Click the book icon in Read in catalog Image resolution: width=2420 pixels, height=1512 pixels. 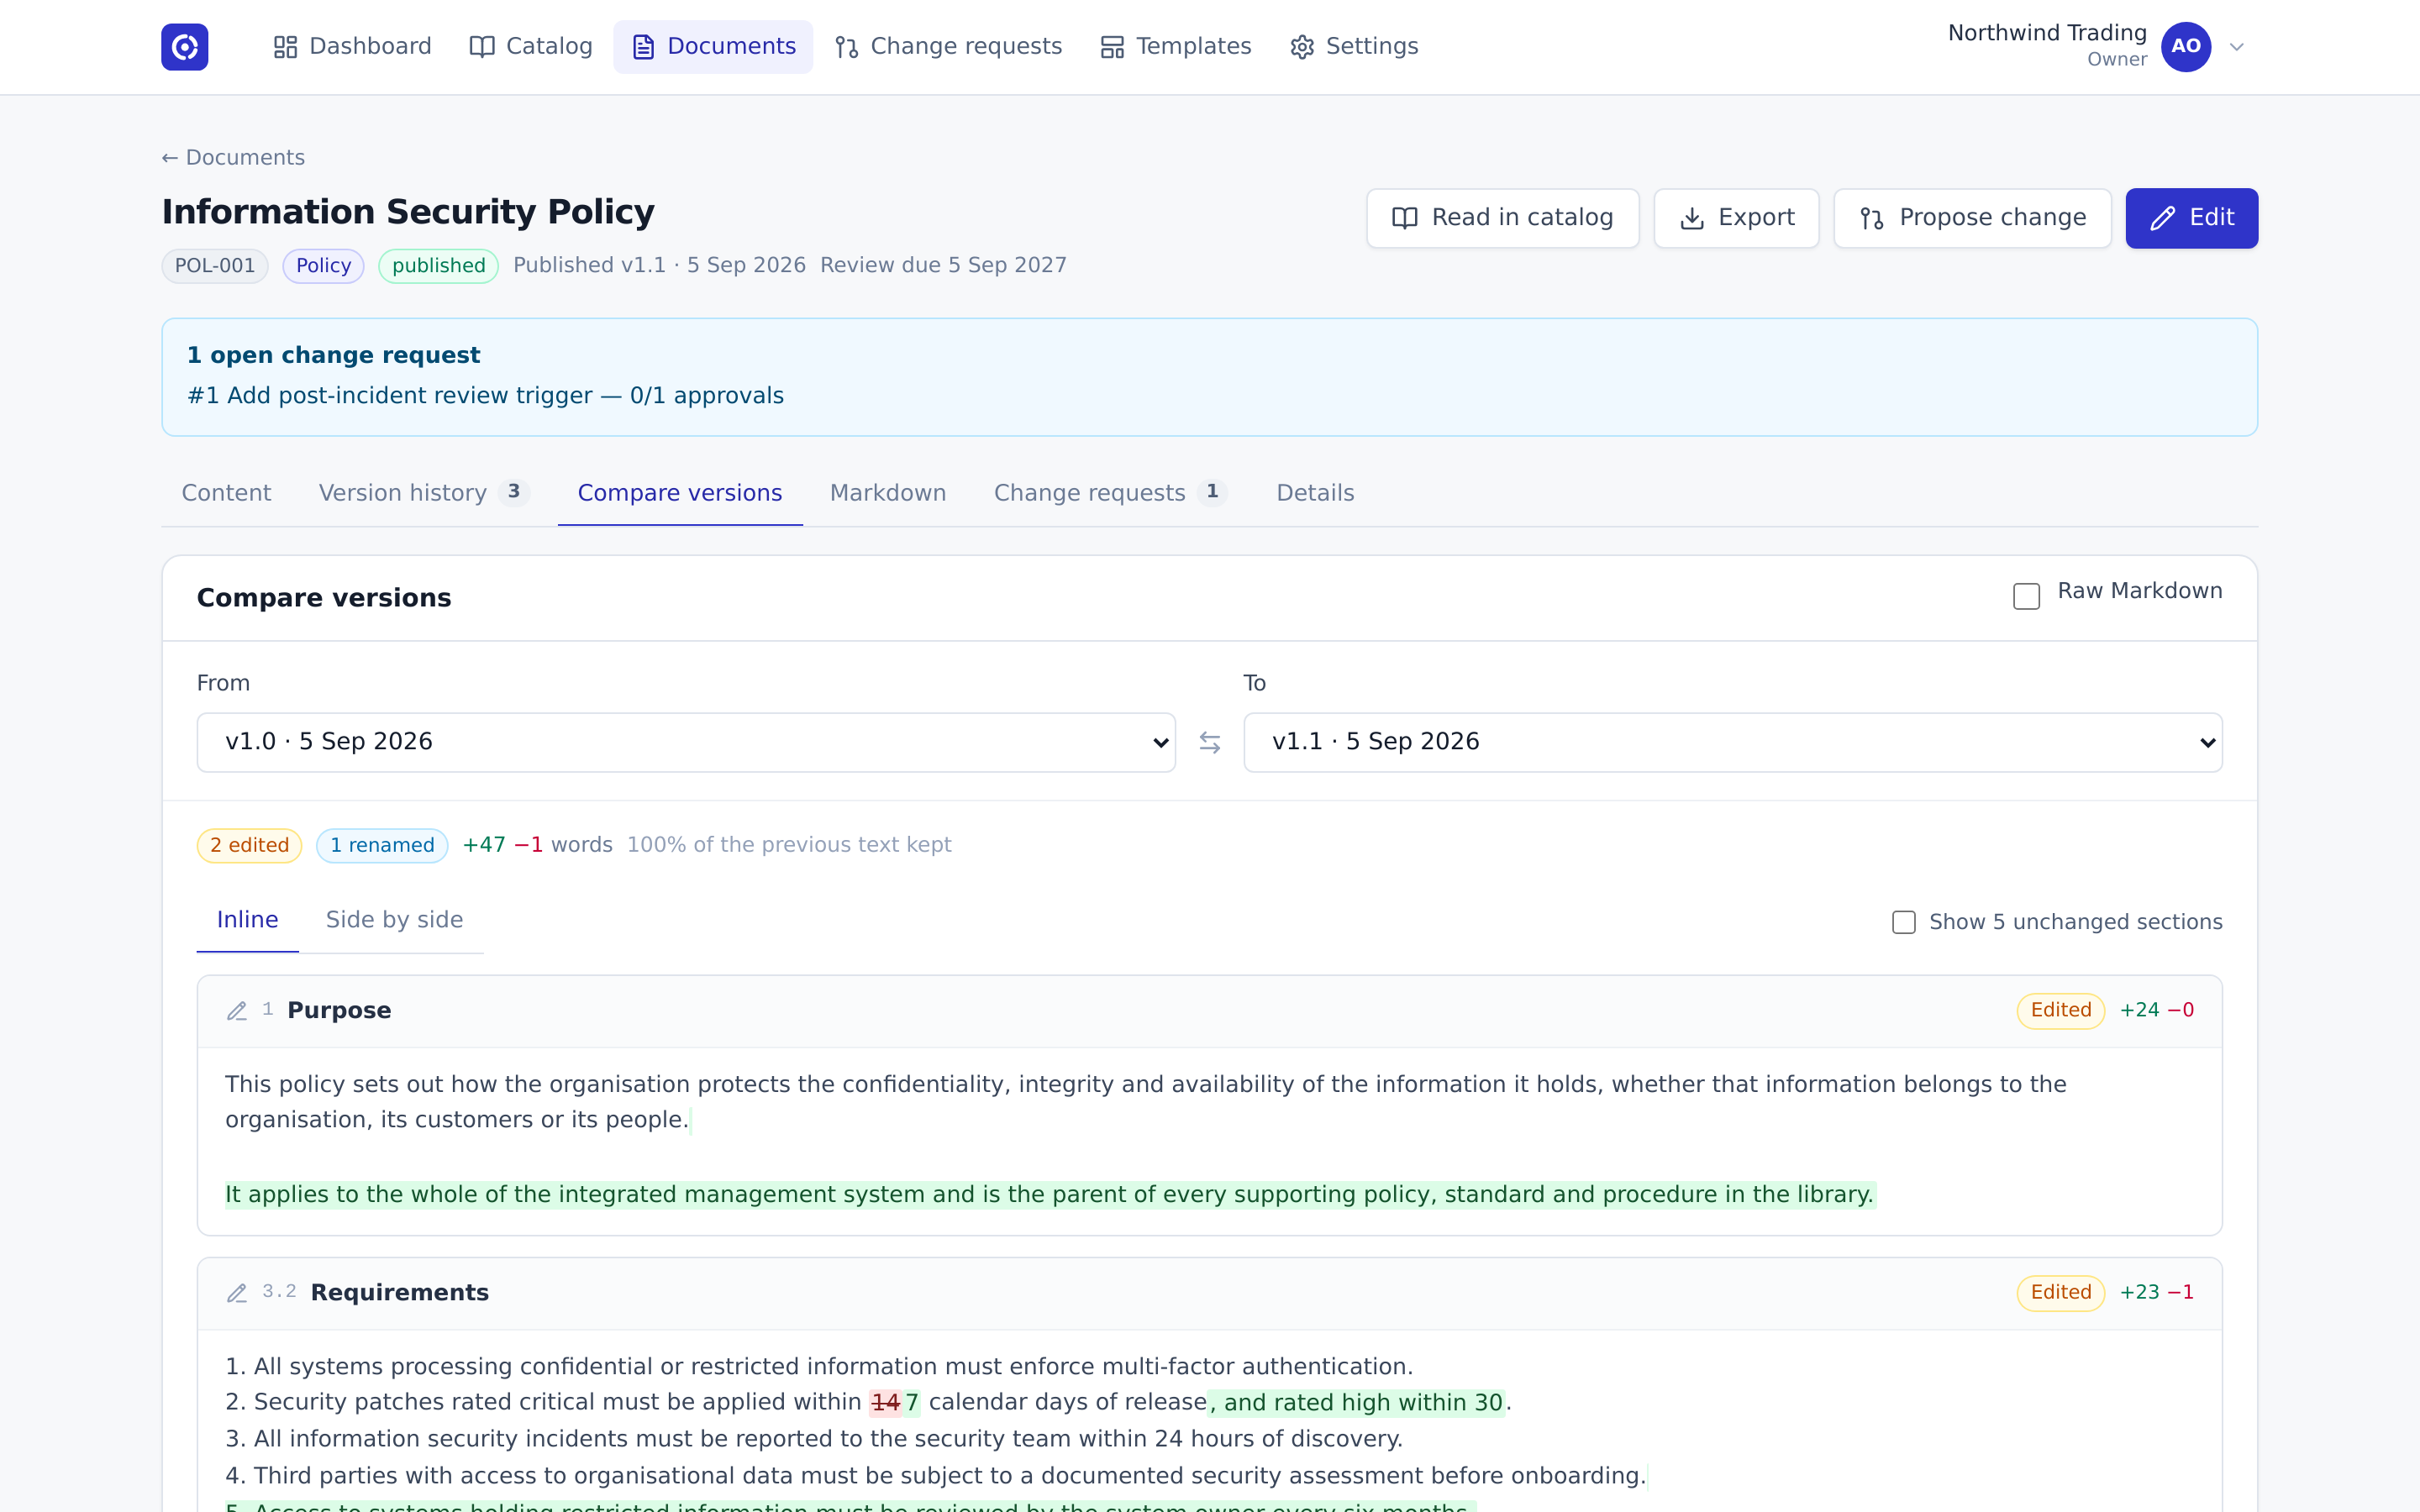pos(1405,218)
